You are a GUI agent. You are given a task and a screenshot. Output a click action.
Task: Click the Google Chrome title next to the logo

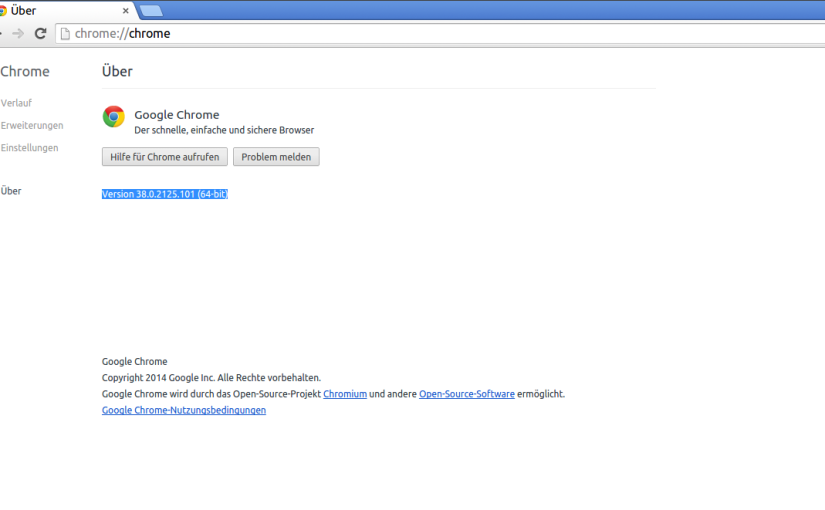[x=177, y=115]
